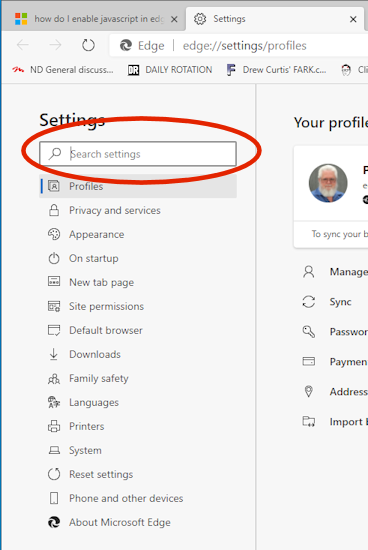Open Downloads settings arrow icon
The image size is (368, 550).
[54, 354]
